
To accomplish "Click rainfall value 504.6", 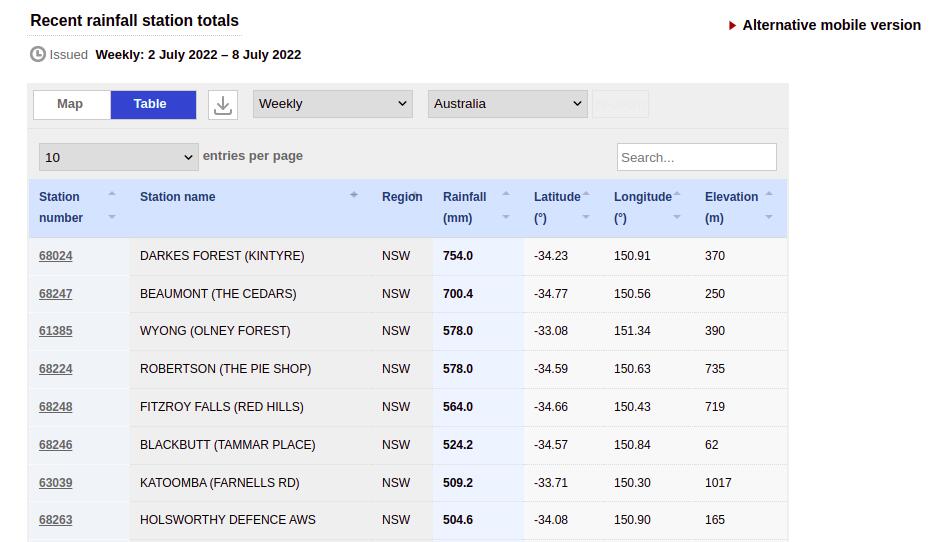I will coord(458,519).
